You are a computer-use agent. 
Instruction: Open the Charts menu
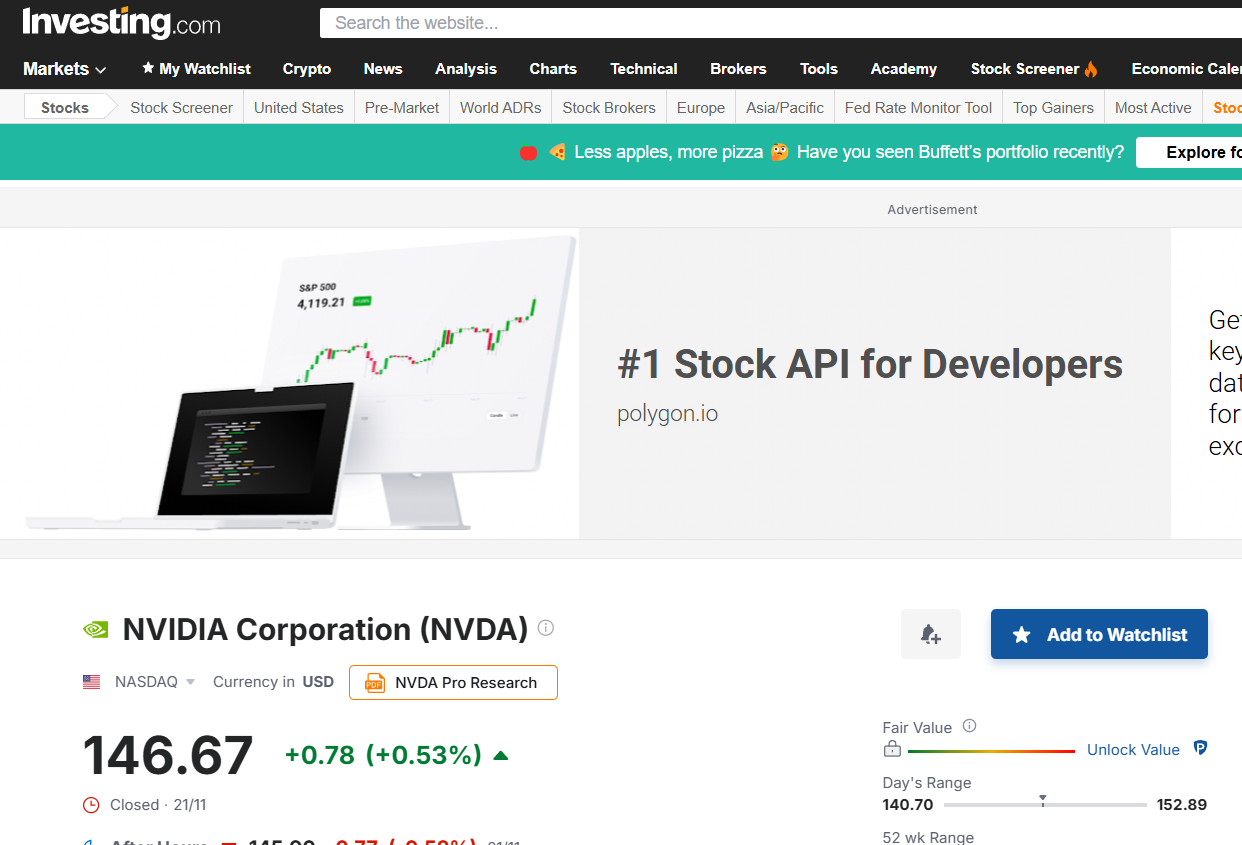point(553,69)
